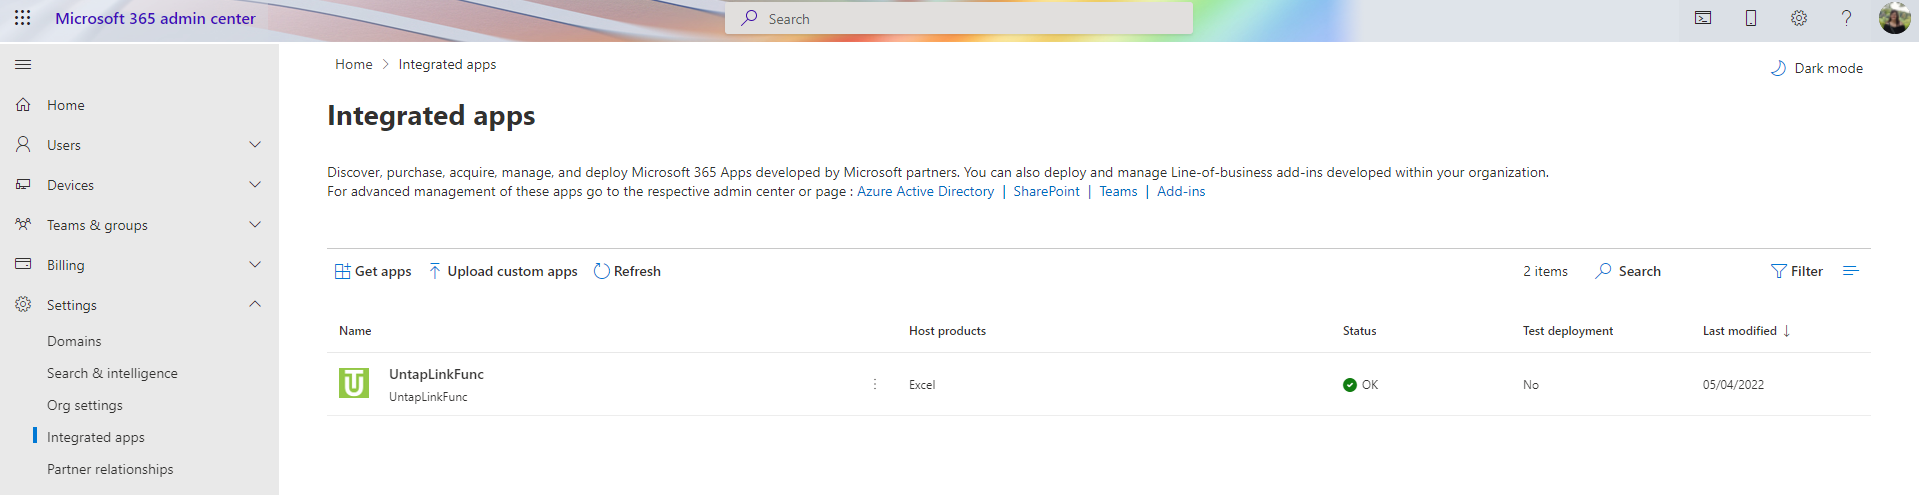Click the Teams & groups icon

point(23,225)
